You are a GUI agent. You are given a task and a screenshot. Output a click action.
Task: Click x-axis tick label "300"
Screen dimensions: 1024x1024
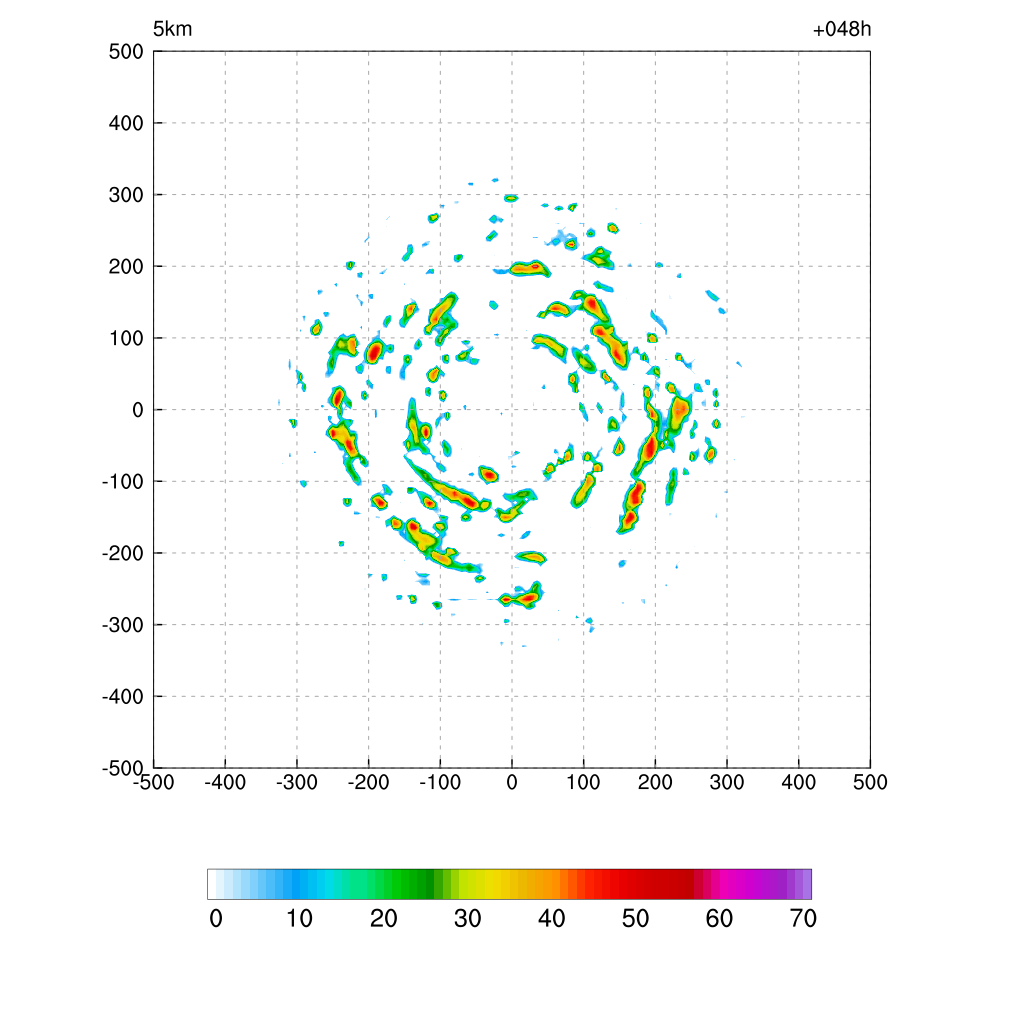(x=727, y=782)
